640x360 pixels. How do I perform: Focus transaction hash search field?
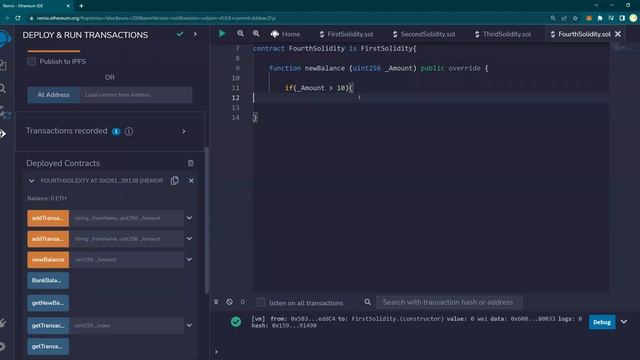(449, 302)
